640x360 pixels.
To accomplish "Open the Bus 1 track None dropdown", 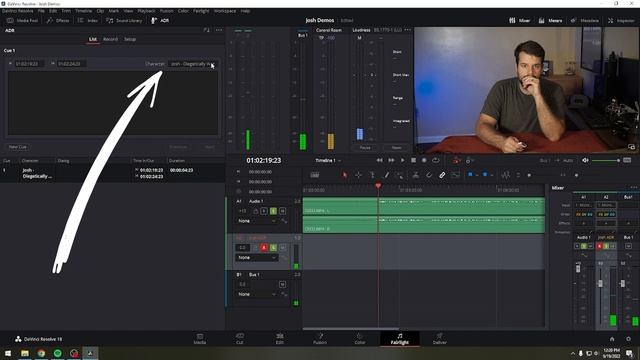I will click(x=257, y=294).
